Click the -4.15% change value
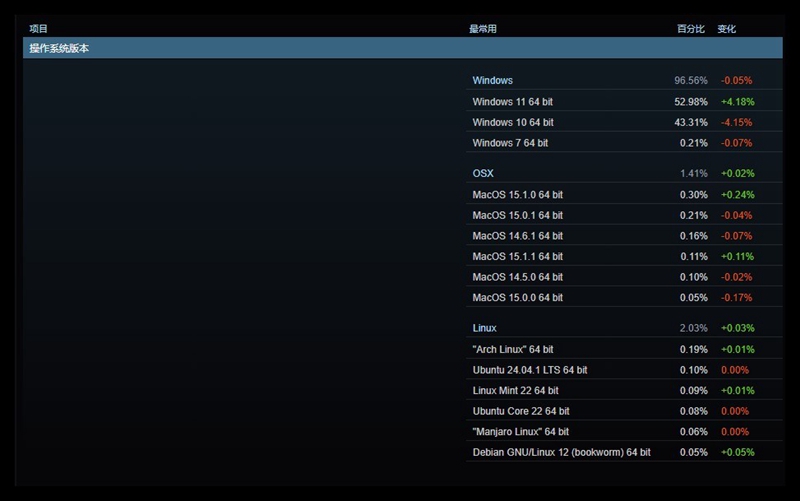The height and width of the screenshot is (501, 800). (x=736, y=122)
